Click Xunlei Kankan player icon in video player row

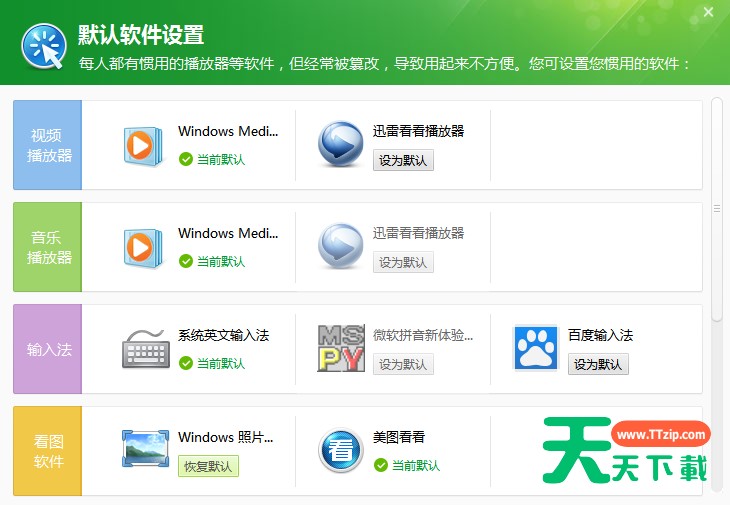click(340, 144)
